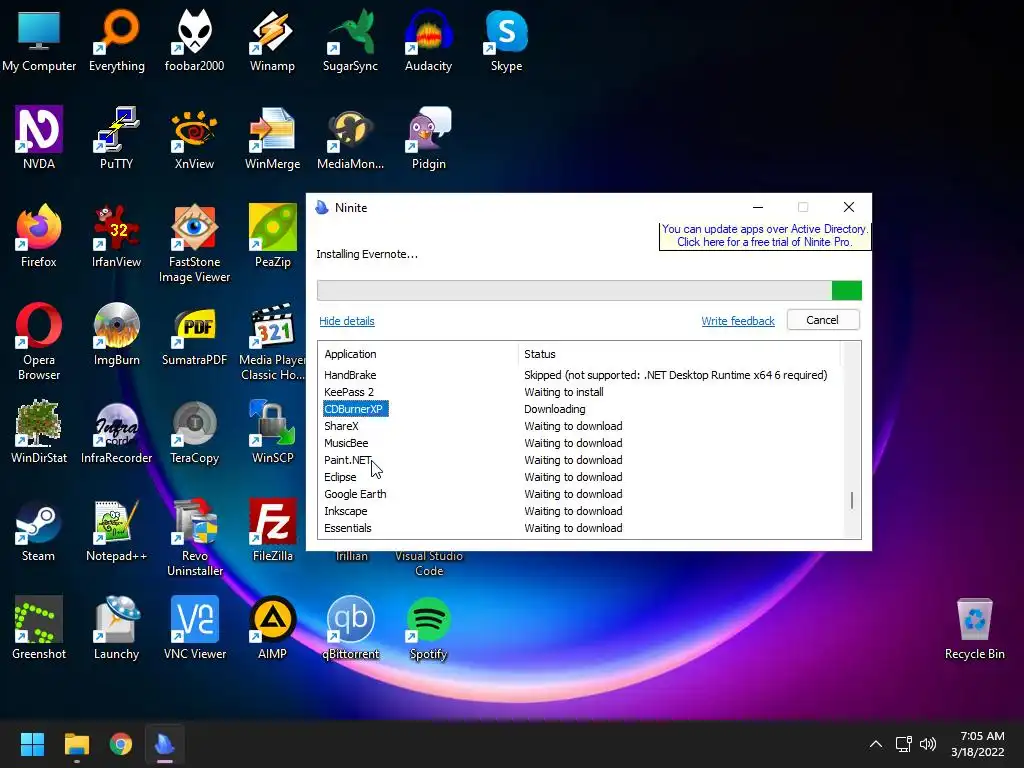Image resolution: width=1024 pixels, height=768 pixels.
Task: Click the Spotify desktop shortcut
Action: coord(428,628)
